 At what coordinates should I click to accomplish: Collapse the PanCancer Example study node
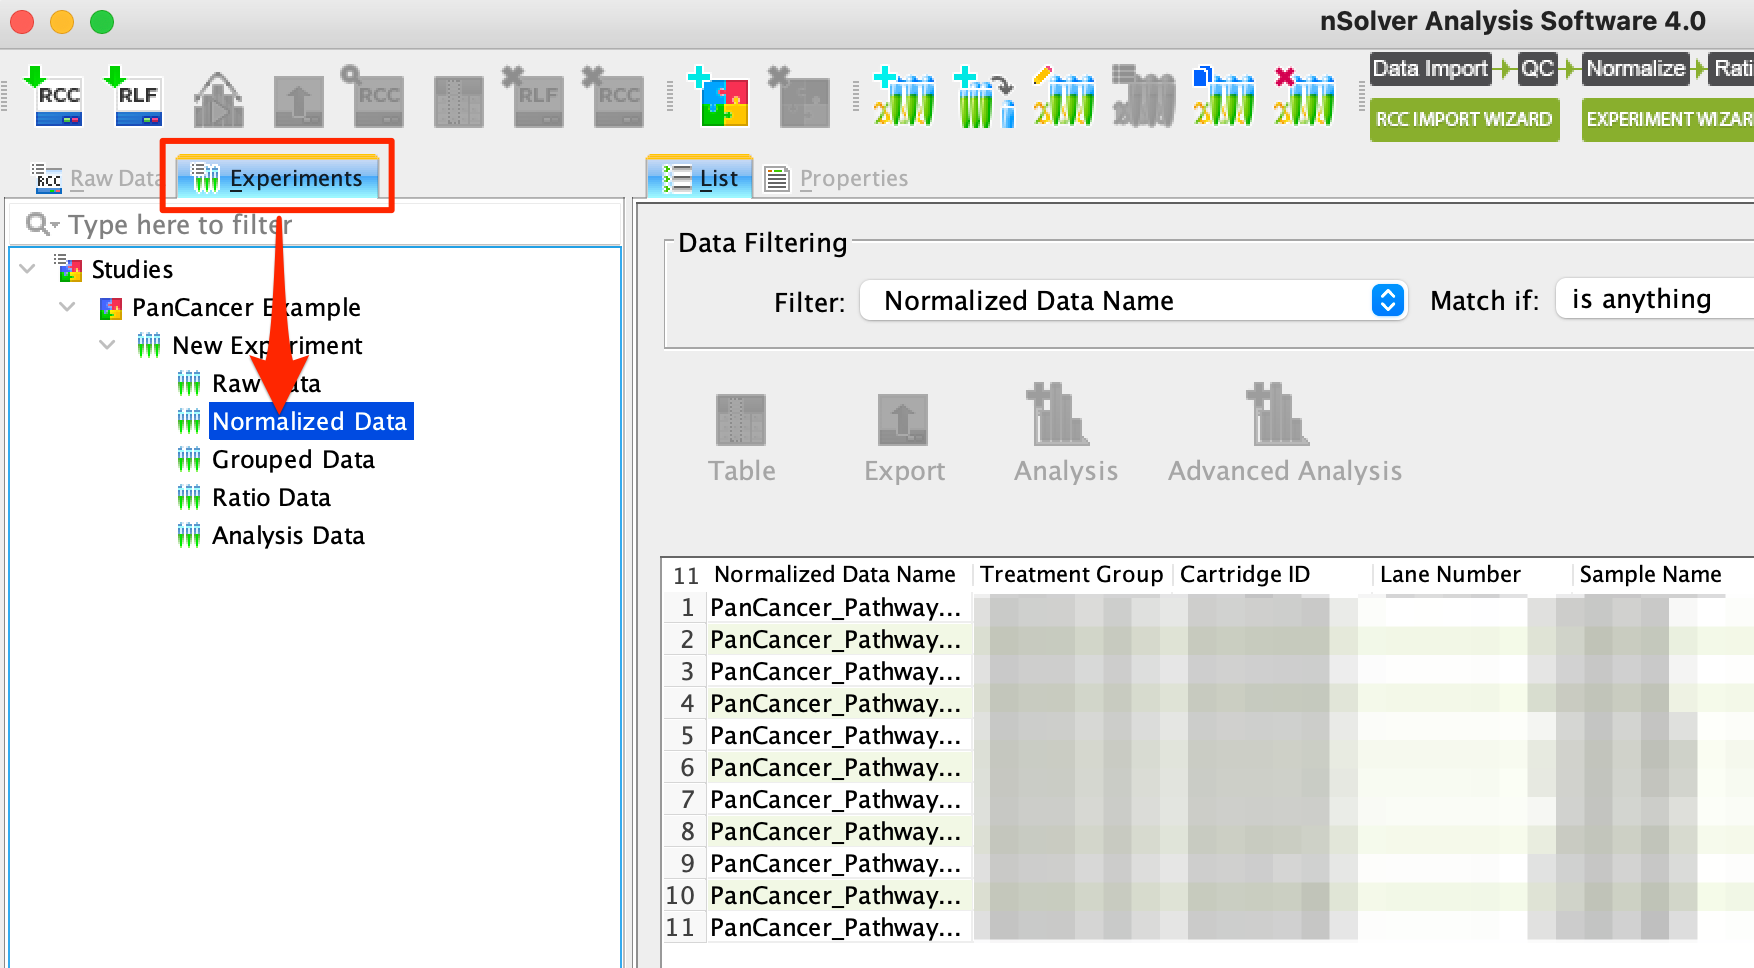[67, 307]
